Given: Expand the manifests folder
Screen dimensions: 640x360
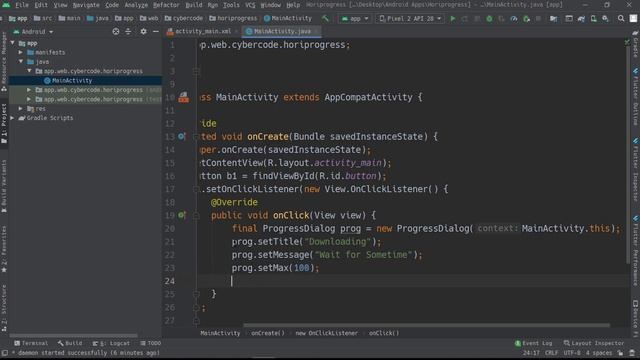Looking at the screenshot, I should pos(21,52).
